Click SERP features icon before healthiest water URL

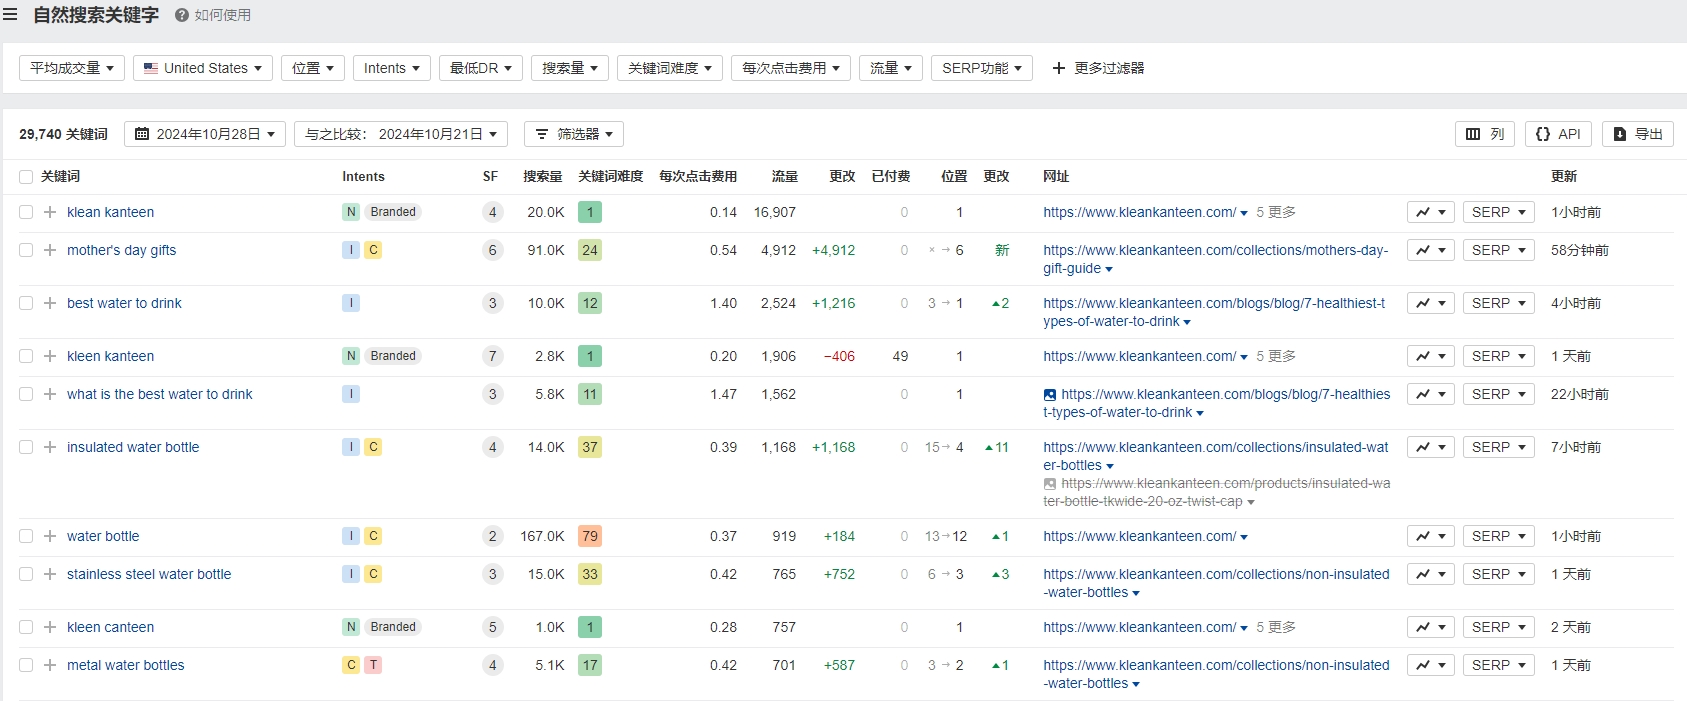(x=1049, y=395)
